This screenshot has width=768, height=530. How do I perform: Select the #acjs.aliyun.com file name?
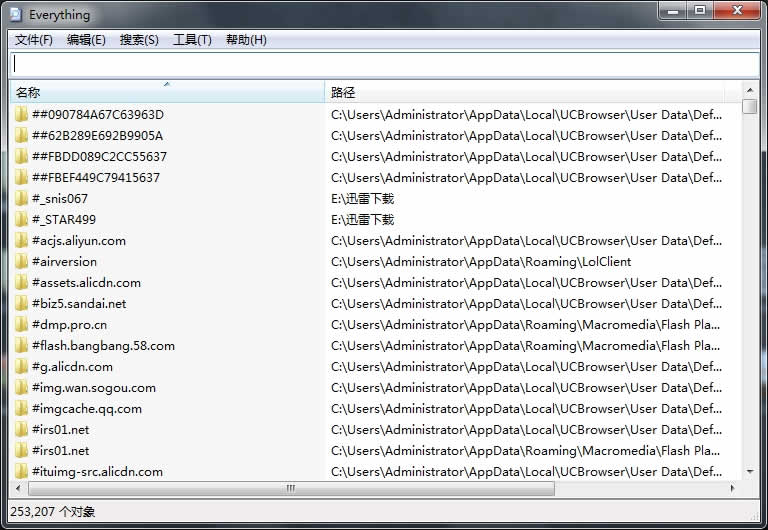[x=79, y=241]
